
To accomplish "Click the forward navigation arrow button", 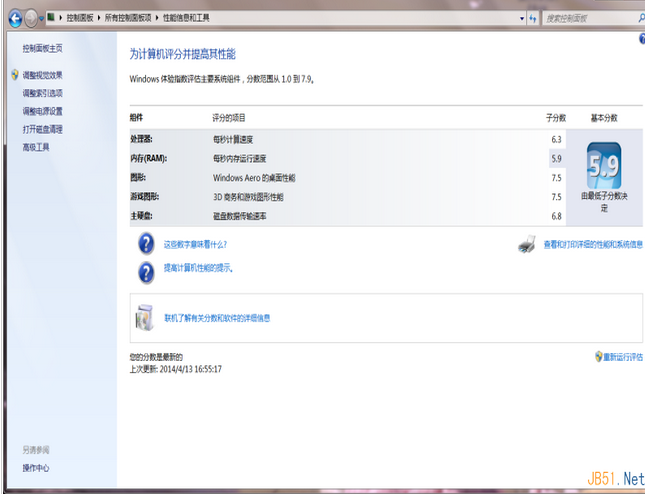I will coord(32,18).
